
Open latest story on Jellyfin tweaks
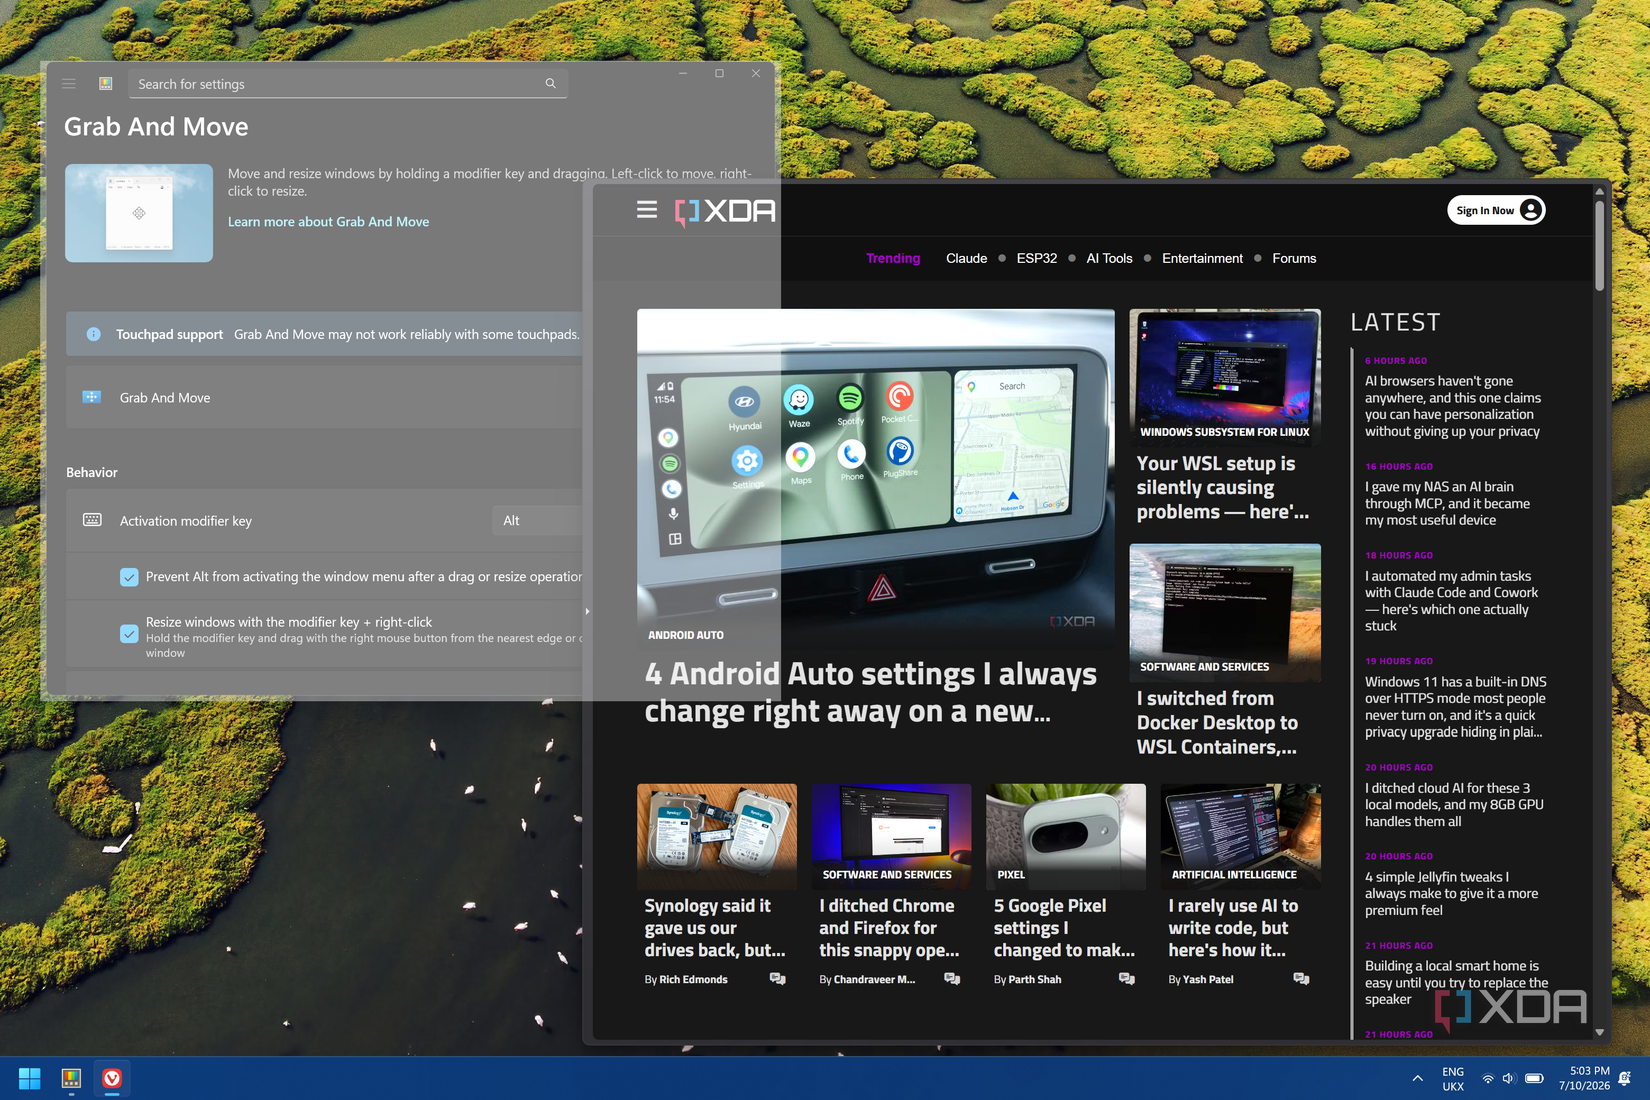pos(1452,894)
